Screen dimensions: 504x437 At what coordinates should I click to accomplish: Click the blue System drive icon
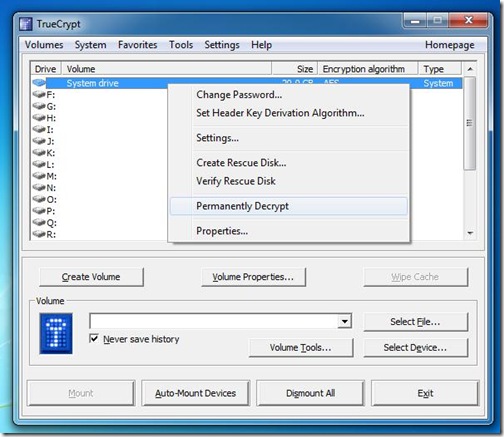[x=39, y=83]
